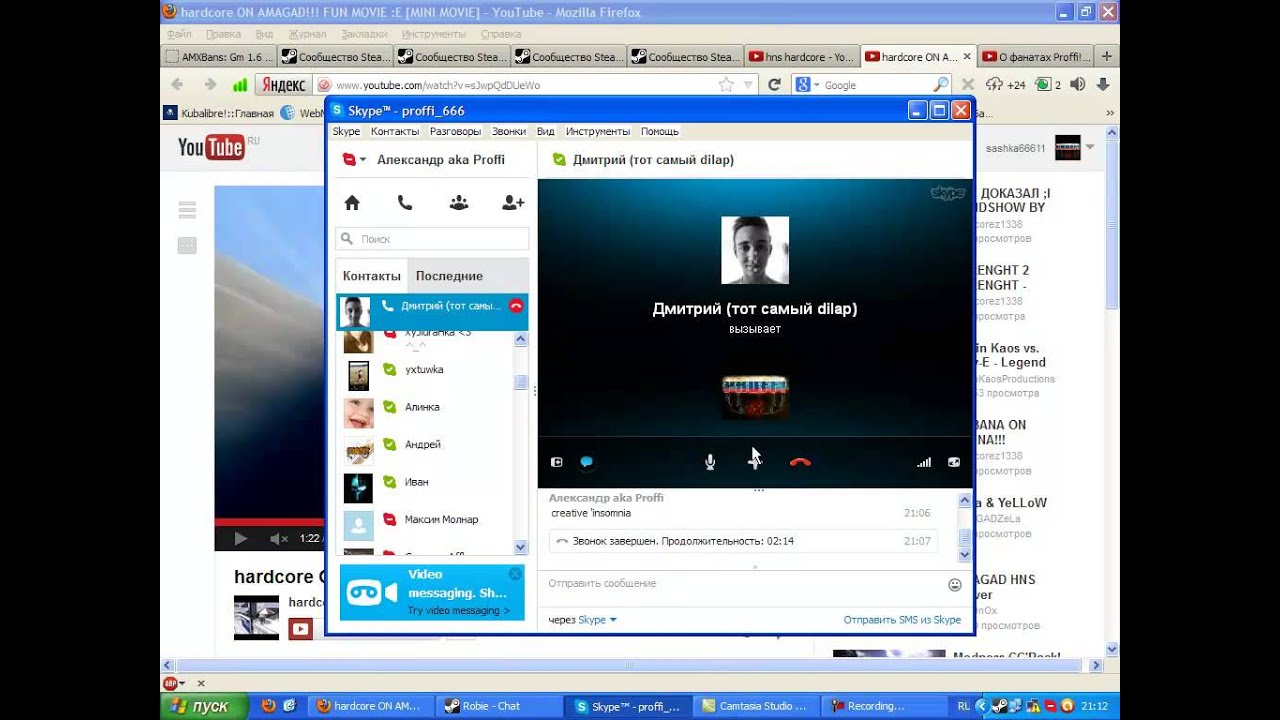Open Skype Home via house icon
The width and height of the screenshot is (1280, 720).
pos(352,203)
